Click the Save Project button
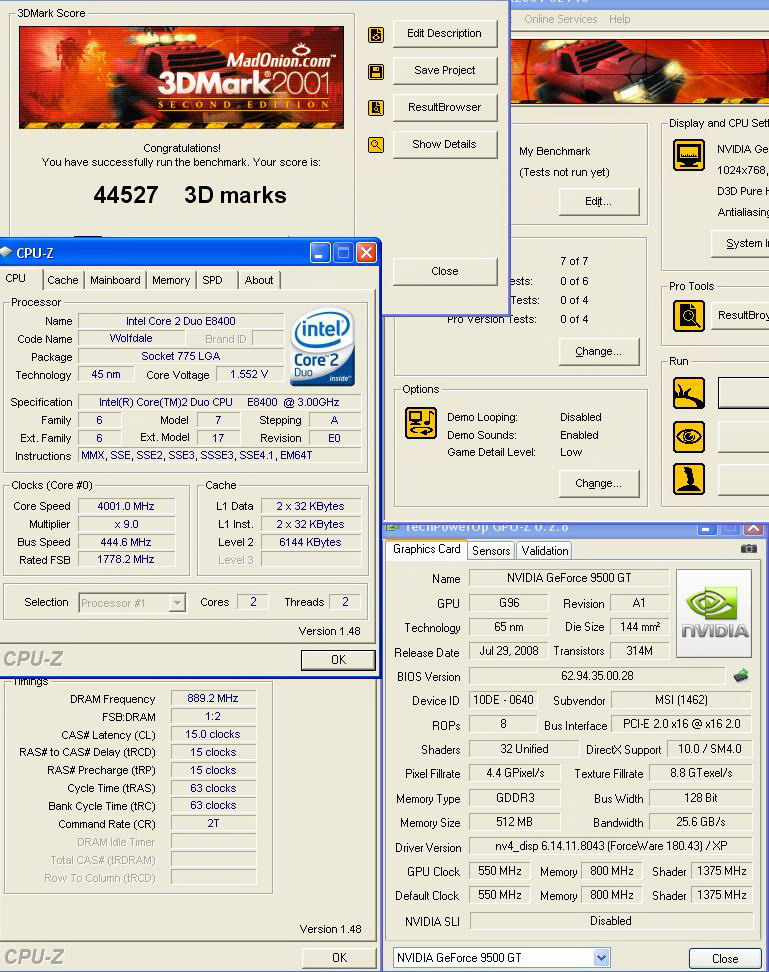Screen dimensions: 769x972 click(444, 70)
